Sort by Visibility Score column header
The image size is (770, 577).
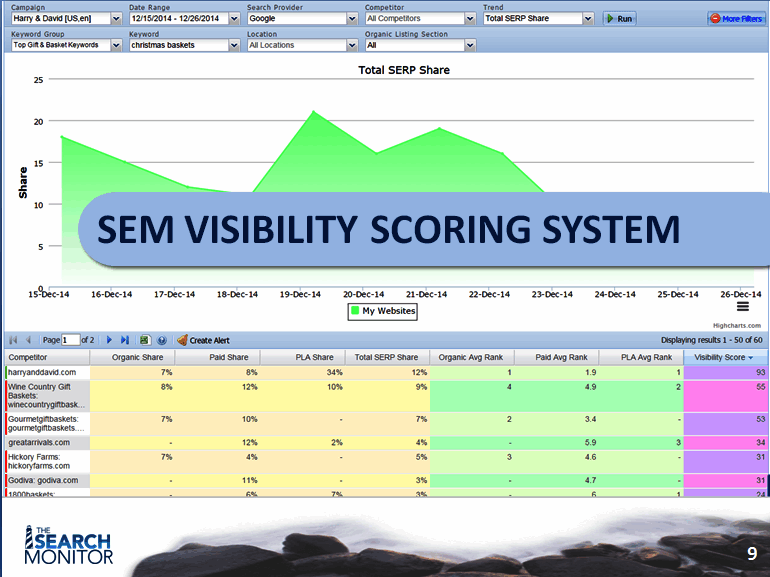pos(720,357)
